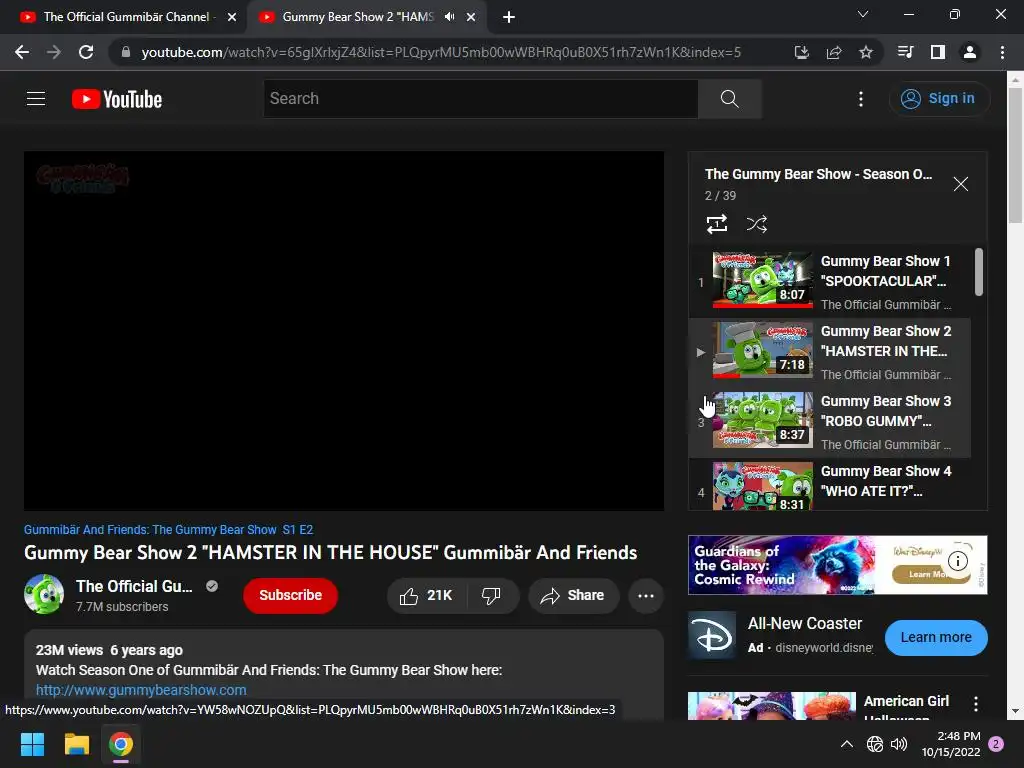
Task: Open Guardians of the Galaxy ad banner
Action: tap(837, 565)
